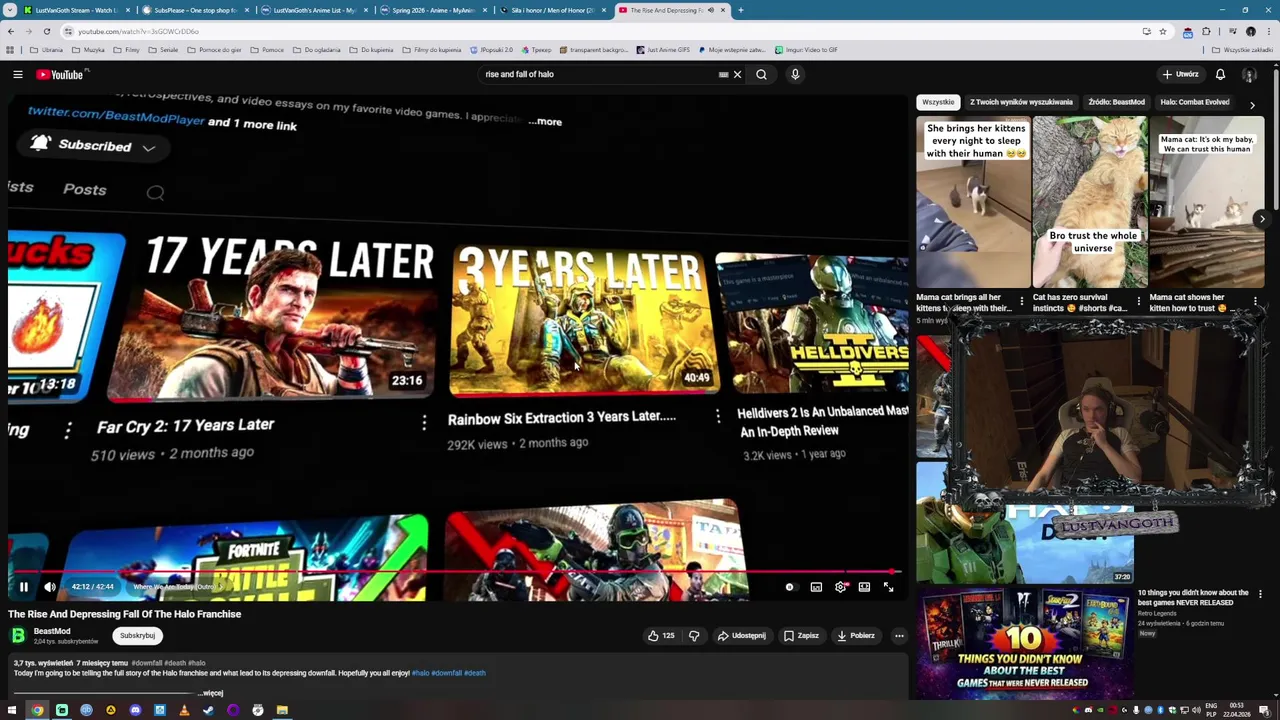The image size is (1280, 720).
Task: Open options for '10 things you didn't know' video
Action: (1260, 594)
